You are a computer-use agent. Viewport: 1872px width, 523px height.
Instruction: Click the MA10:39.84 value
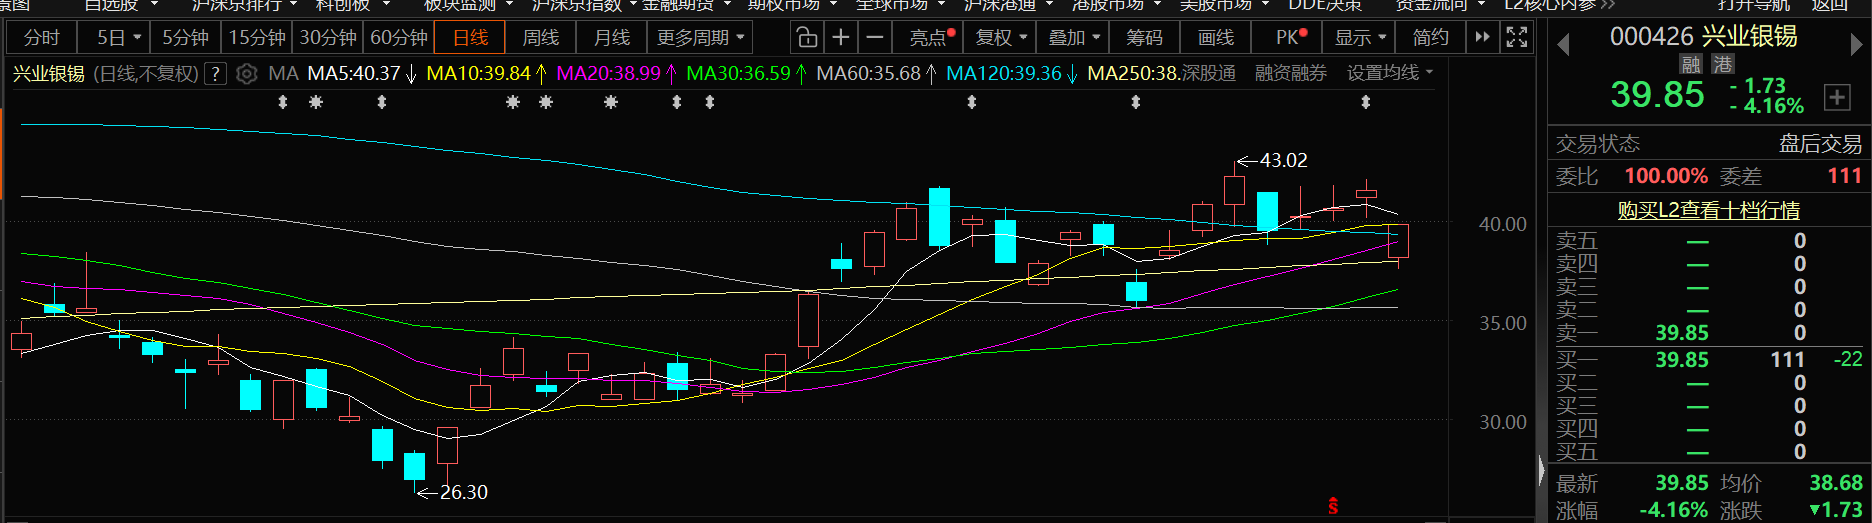(478, 74)
